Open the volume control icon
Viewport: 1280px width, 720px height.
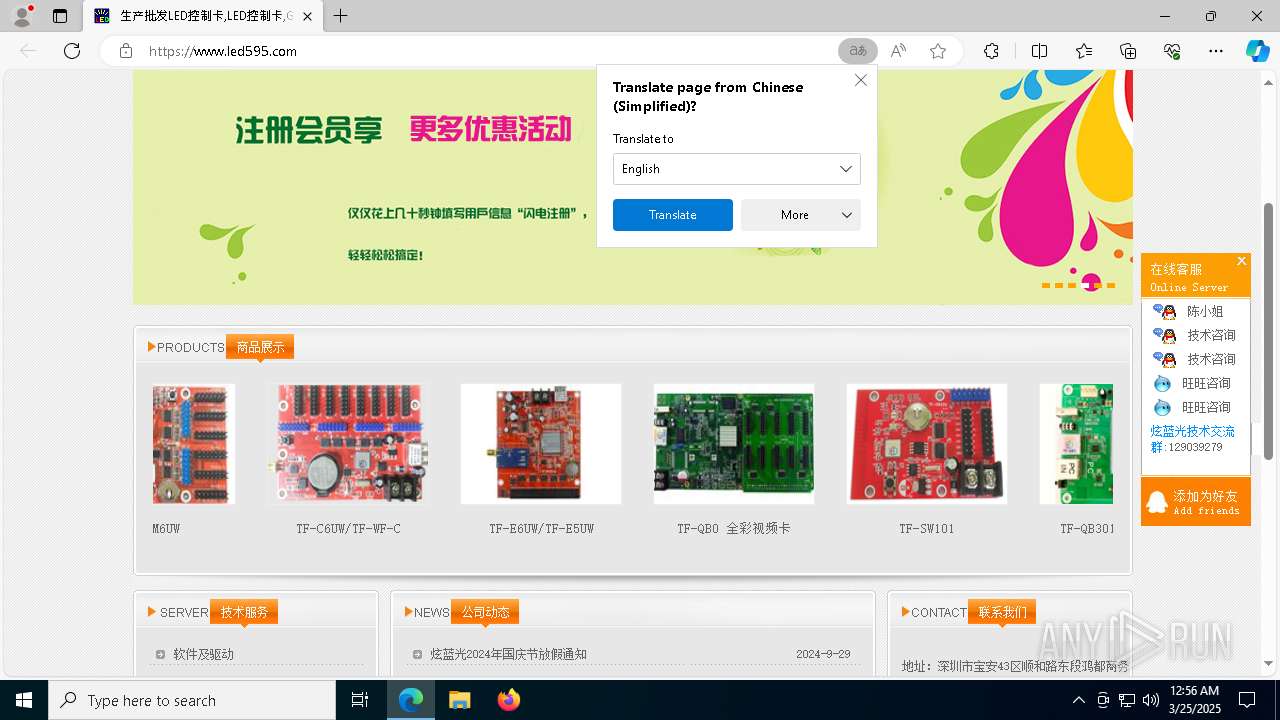(1151, 700)
